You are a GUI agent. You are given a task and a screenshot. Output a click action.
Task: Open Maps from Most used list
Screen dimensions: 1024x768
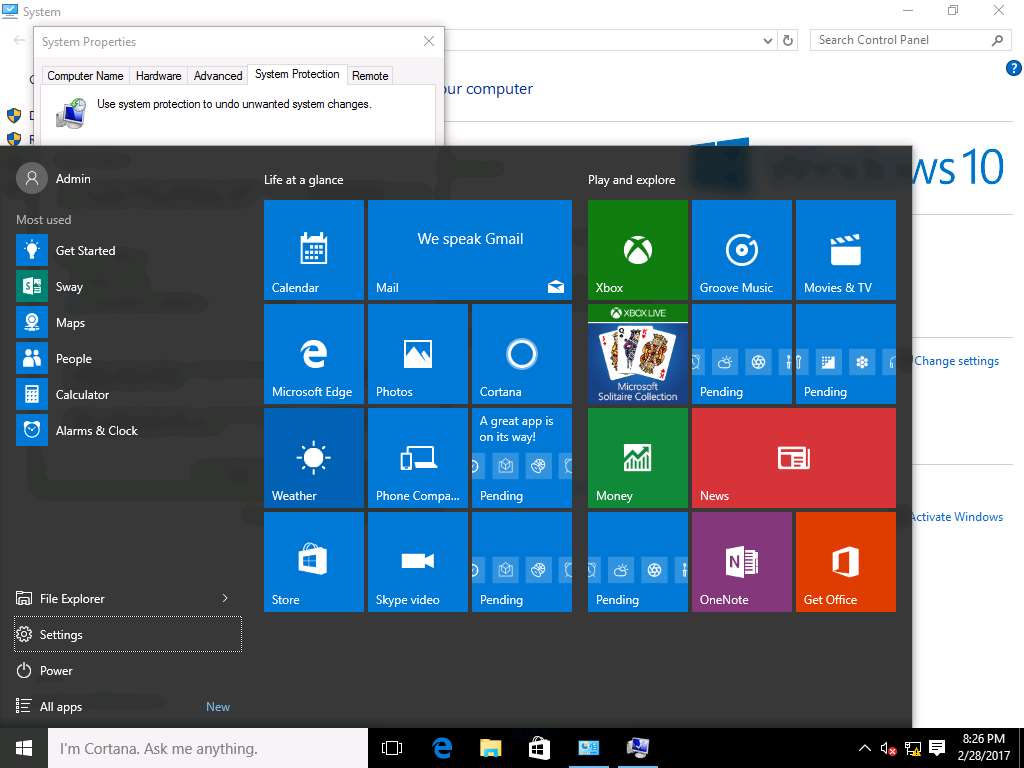(128, 323)
